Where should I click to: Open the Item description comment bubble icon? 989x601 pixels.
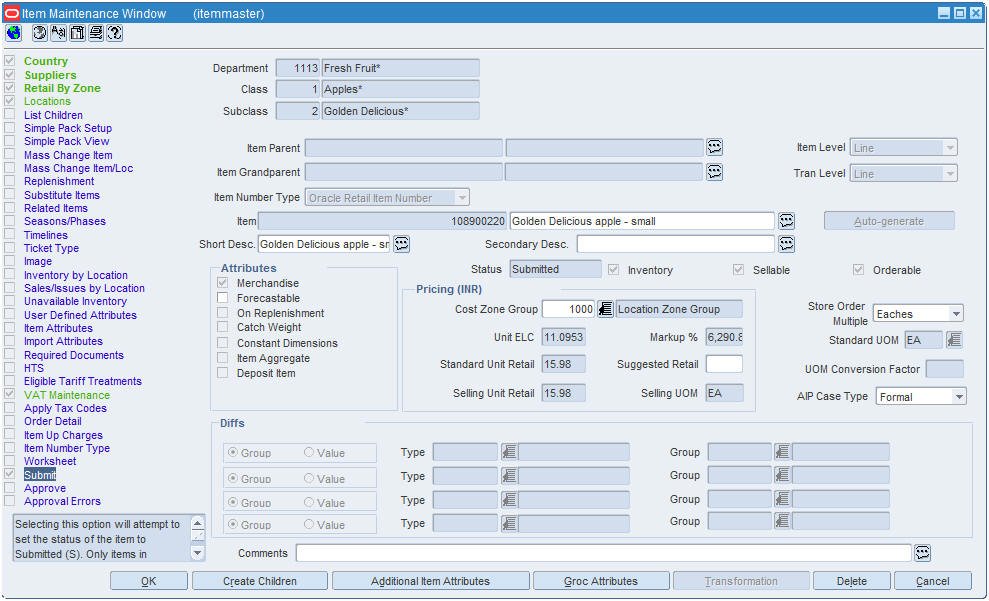click(786, 221)
